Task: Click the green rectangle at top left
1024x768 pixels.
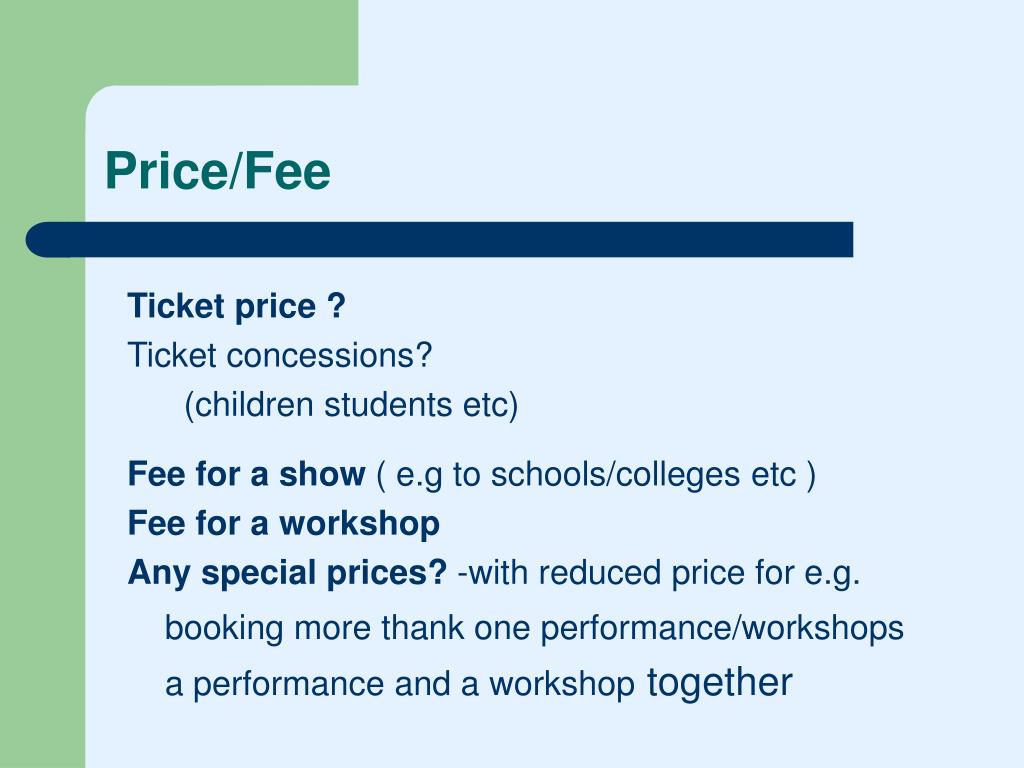Action: 179,42
